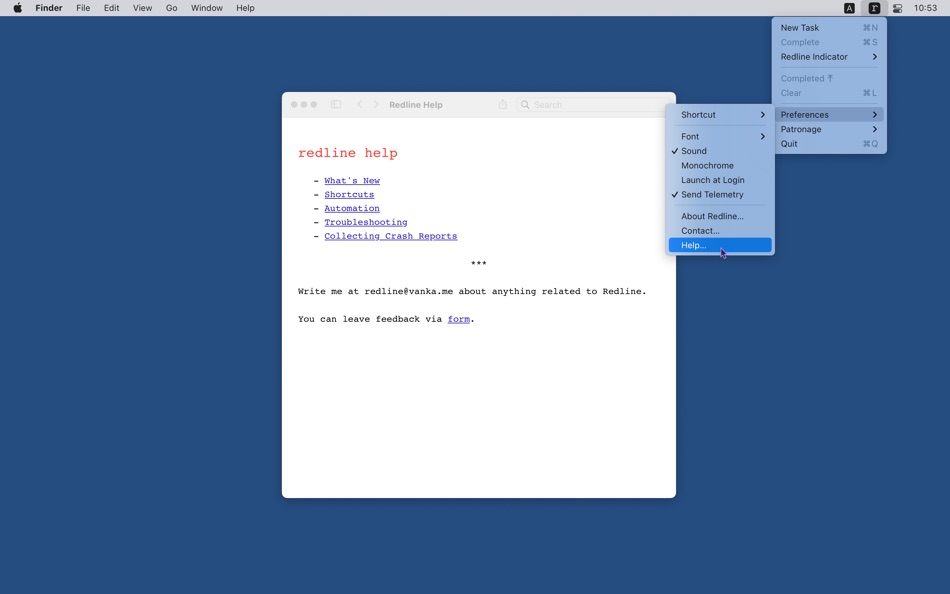Viewport: 950px width, 594px height.
Task: Click the 'redline help' heading
Action: (x=348, y=153)
